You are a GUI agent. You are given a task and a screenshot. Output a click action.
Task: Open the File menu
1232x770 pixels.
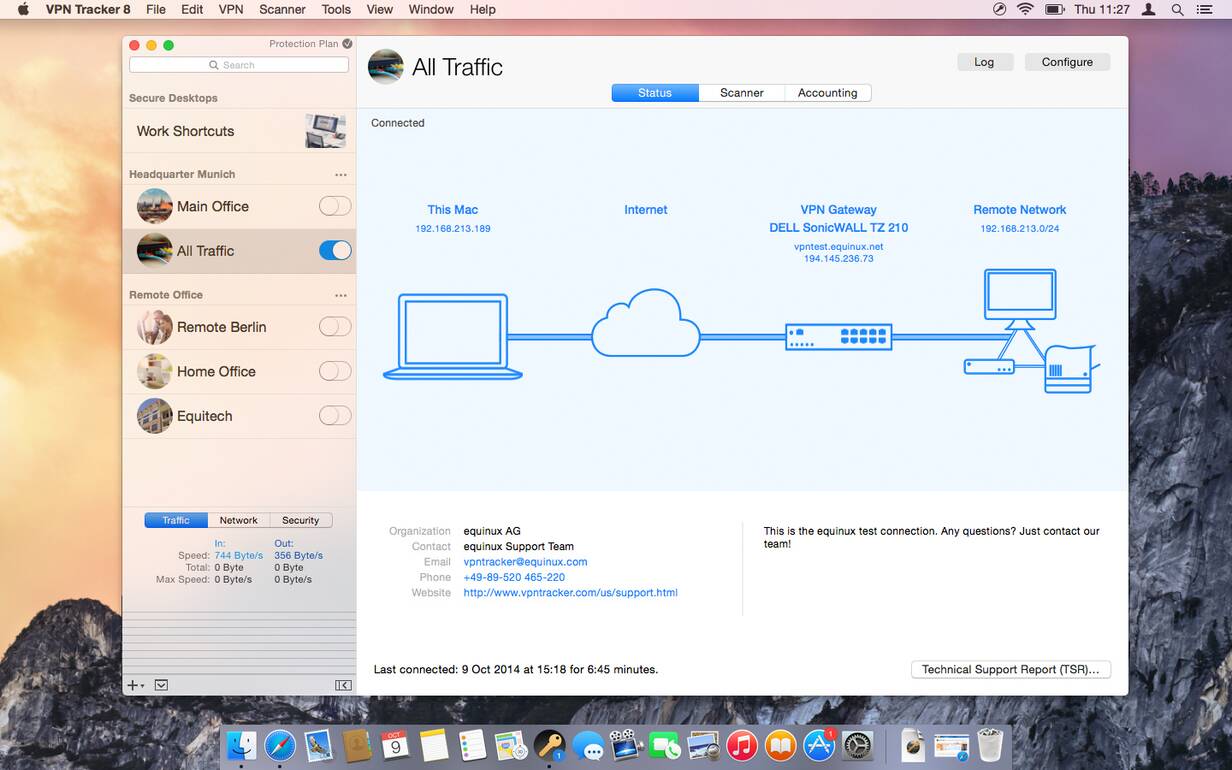click(x=156, y=9)
